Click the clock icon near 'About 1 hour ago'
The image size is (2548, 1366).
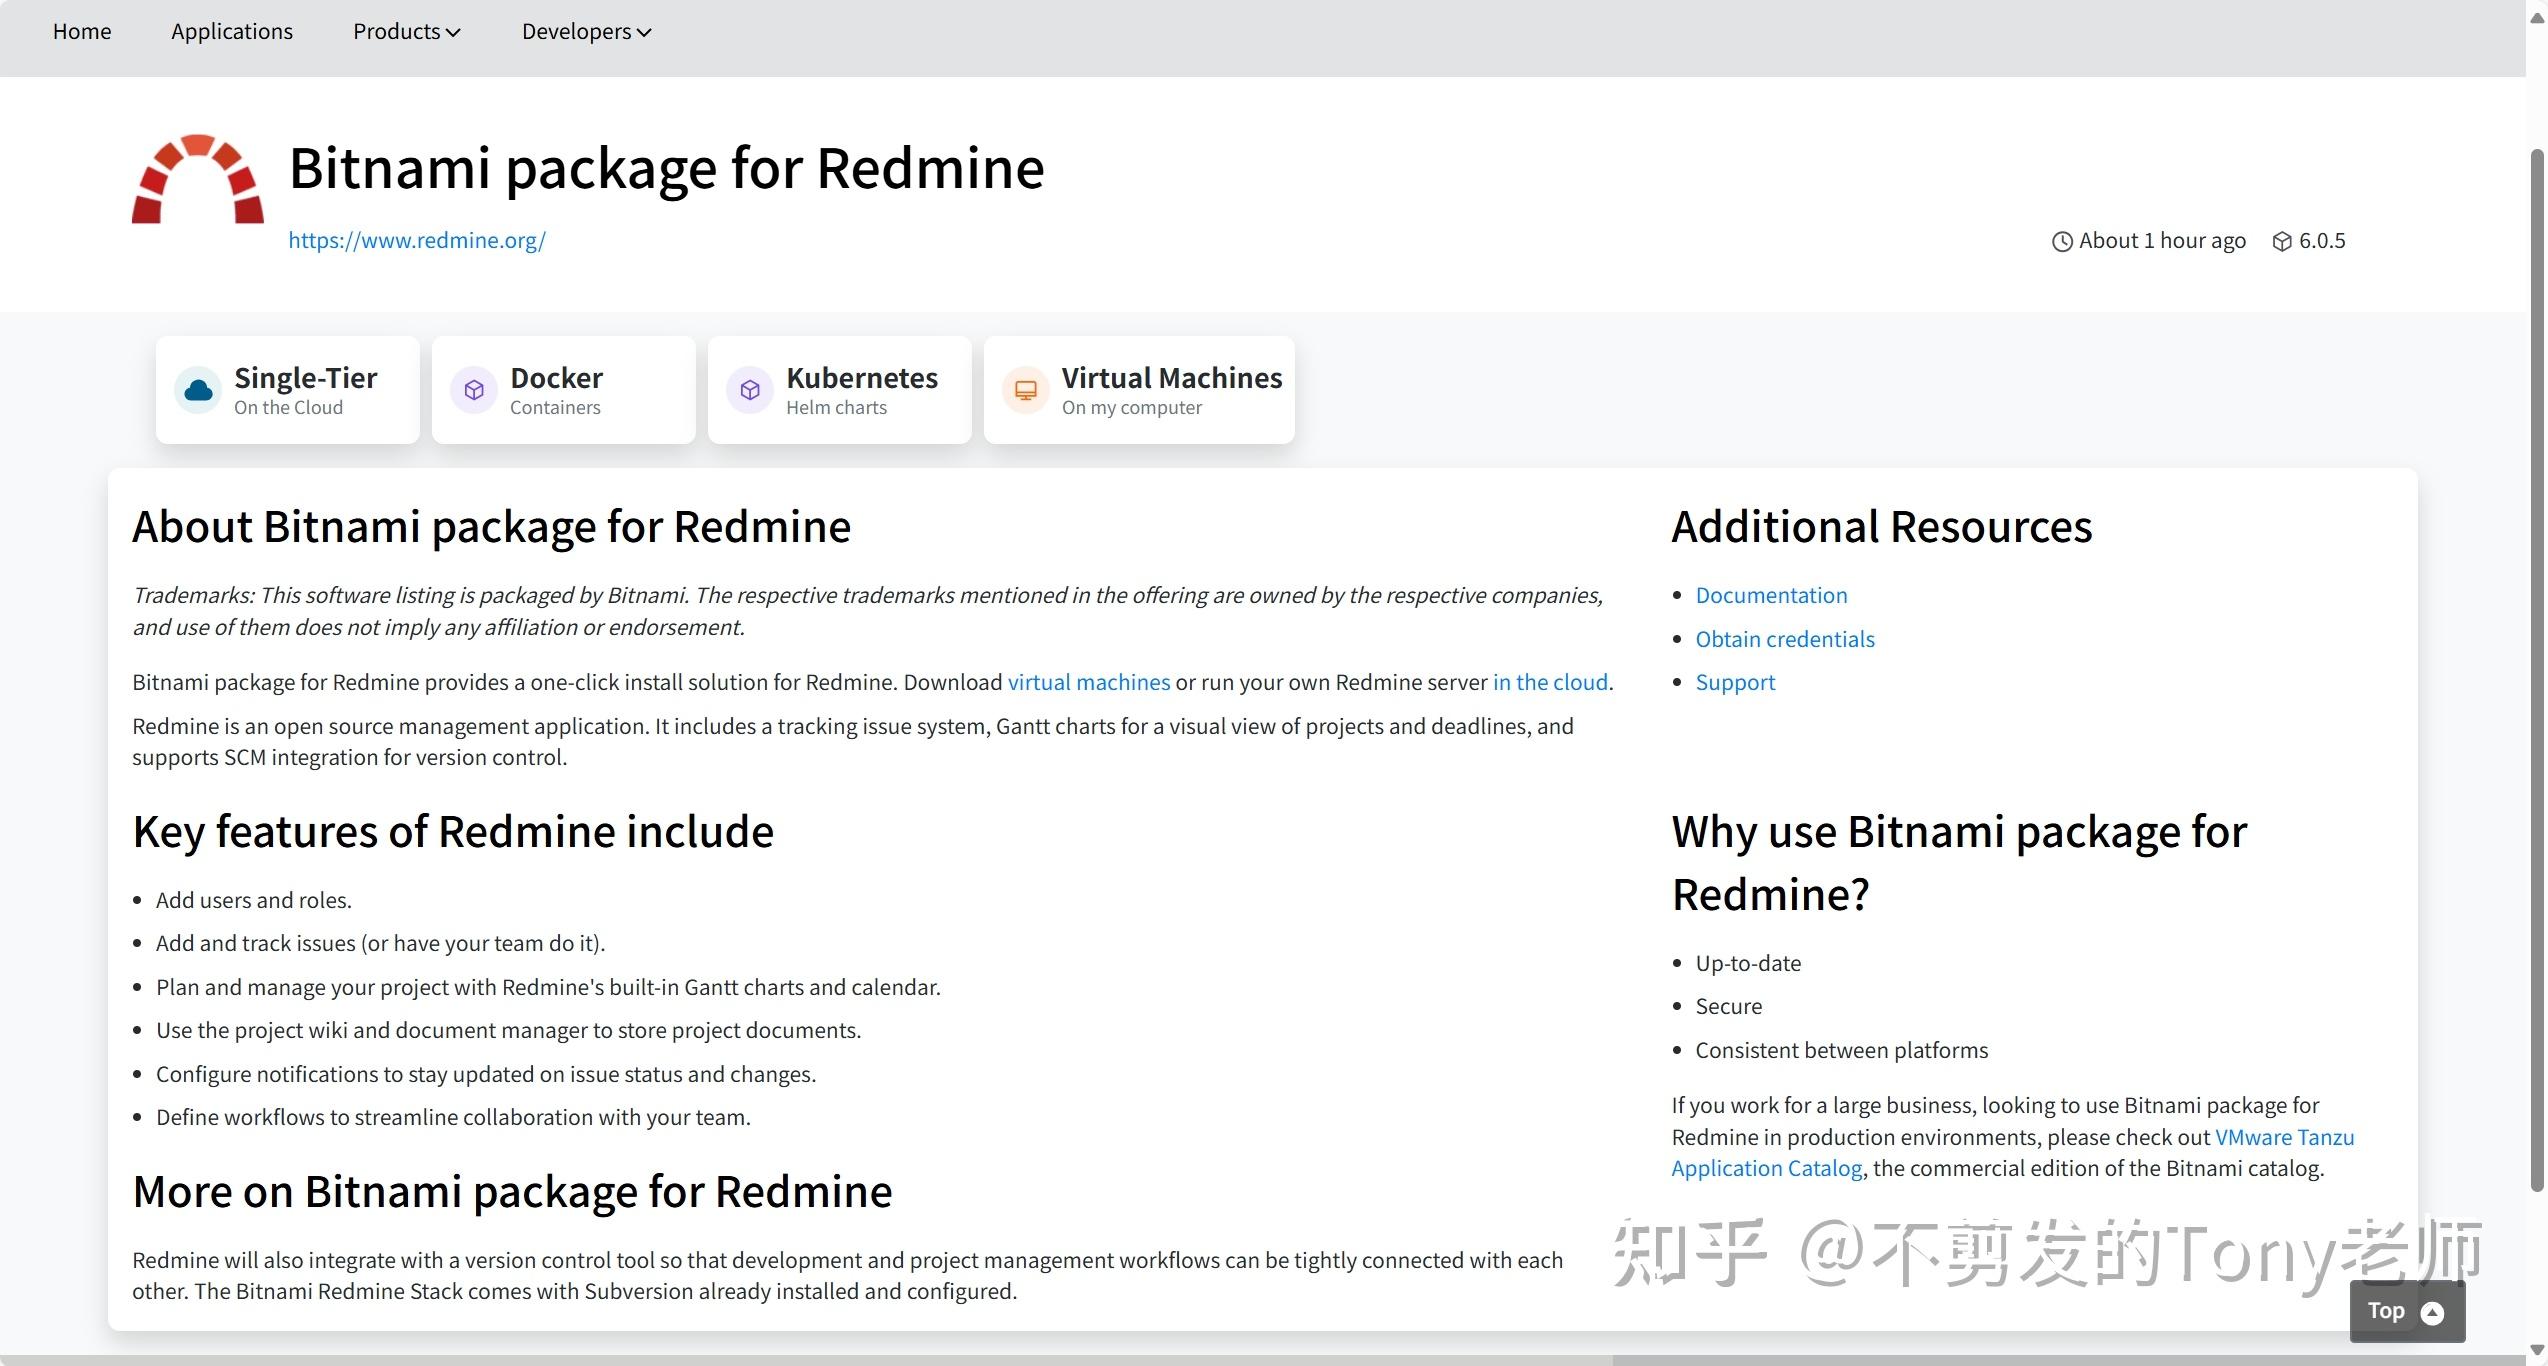click(x=2062, y=240)
